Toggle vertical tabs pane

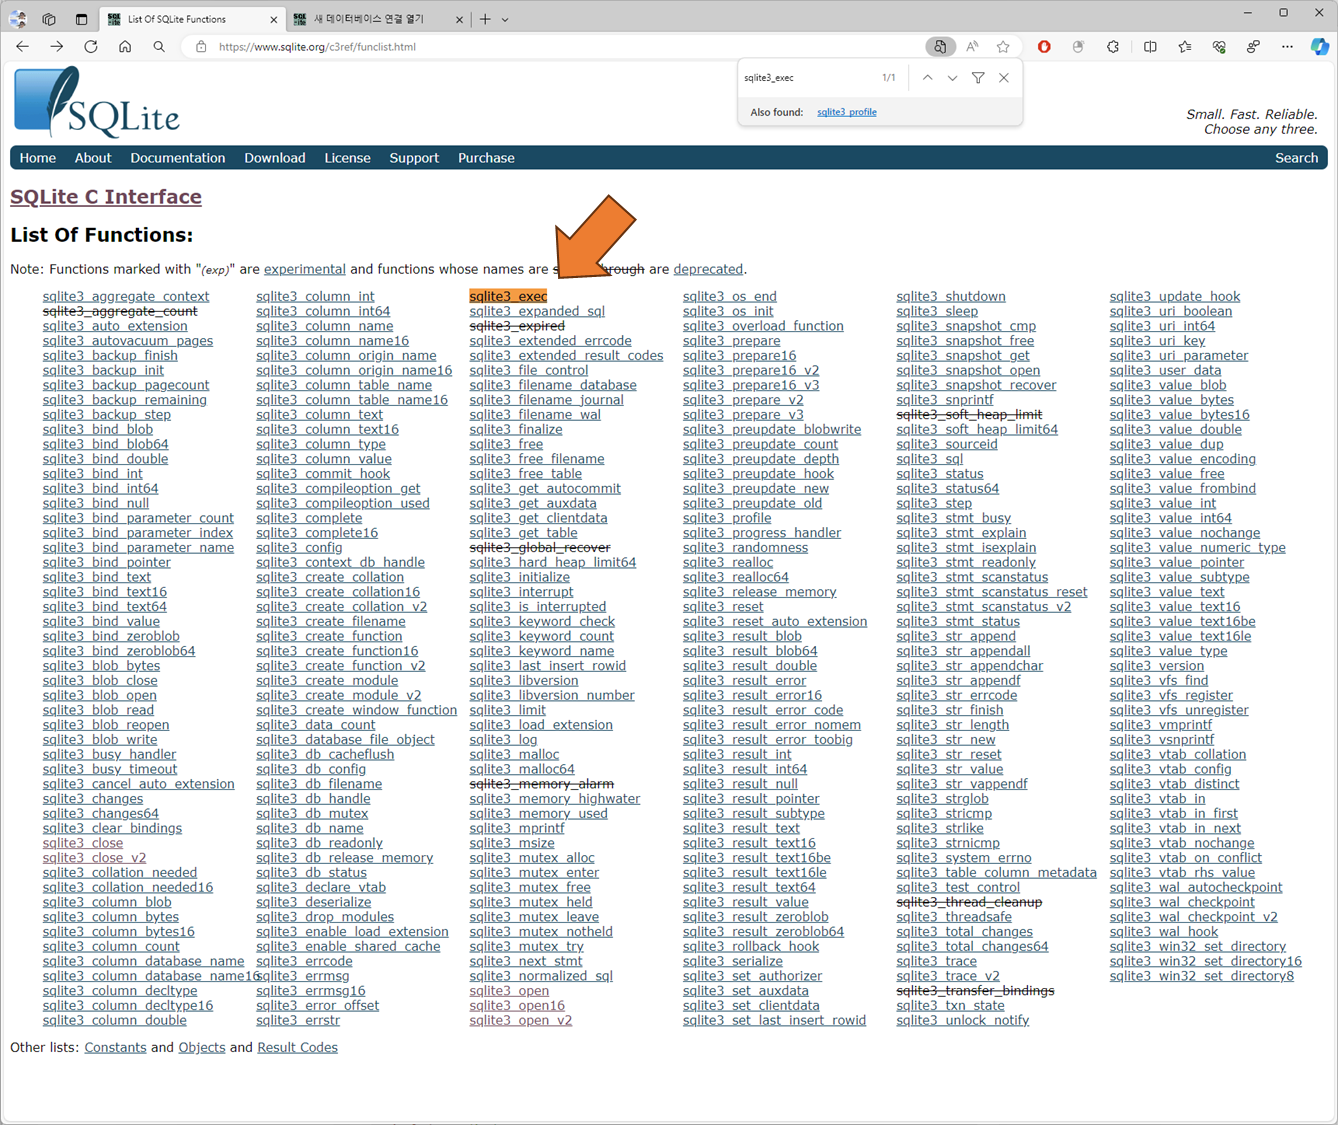coord(81,19)
